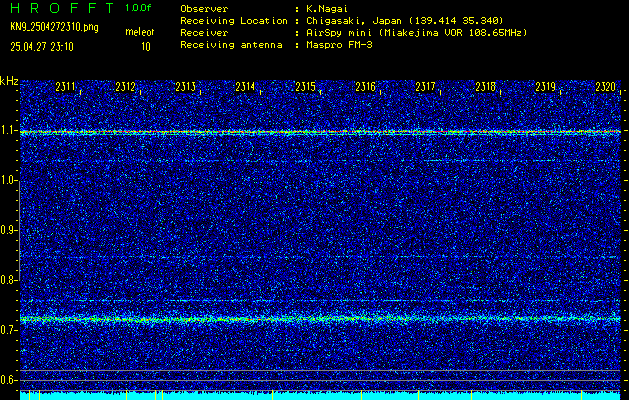The image size is (629, 400).
Task: Select the observer name K.Nagai
Action: coord(327,8)
